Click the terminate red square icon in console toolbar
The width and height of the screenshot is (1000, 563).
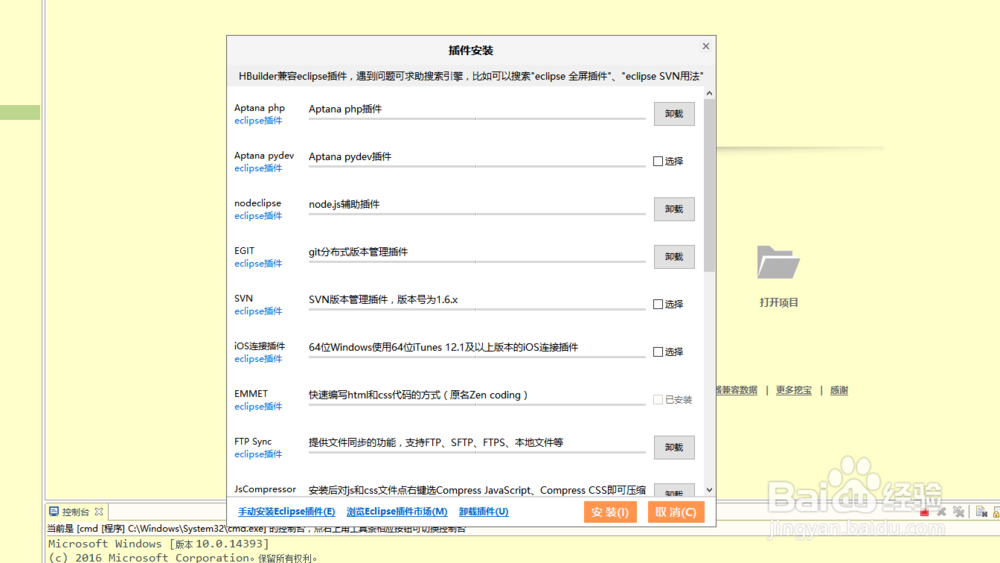924,512
